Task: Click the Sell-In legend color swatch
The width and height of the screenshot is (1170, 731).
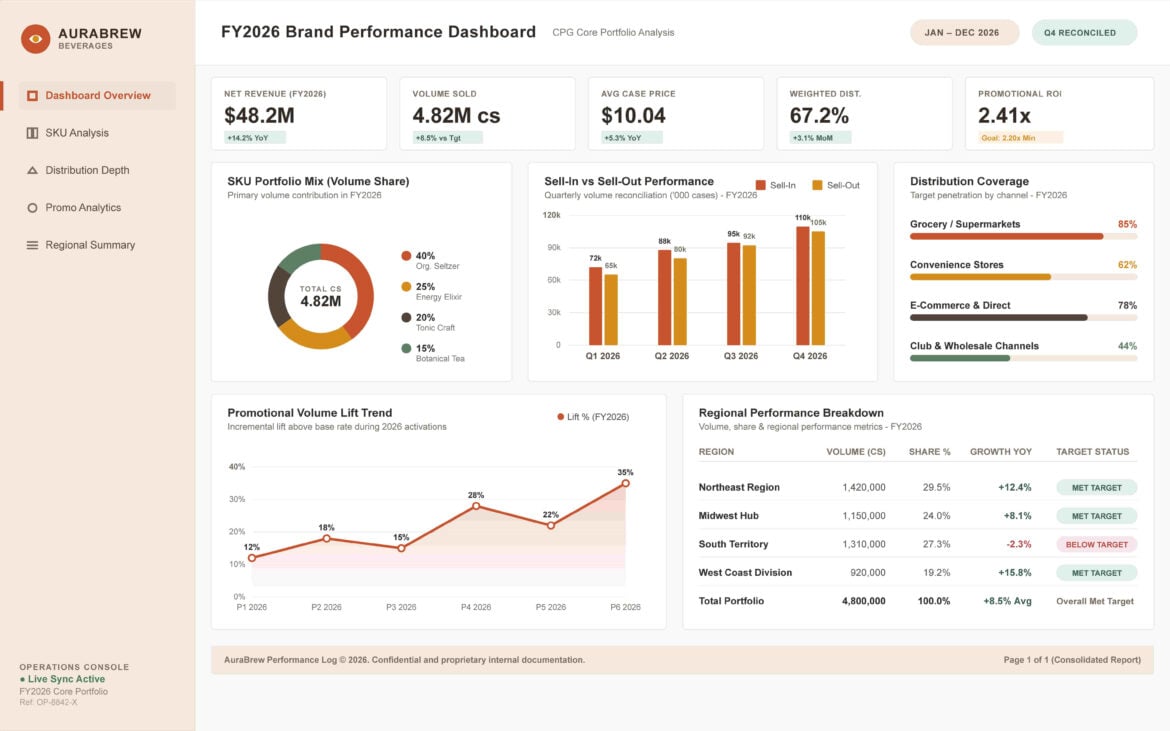Action: pos(760,185)
